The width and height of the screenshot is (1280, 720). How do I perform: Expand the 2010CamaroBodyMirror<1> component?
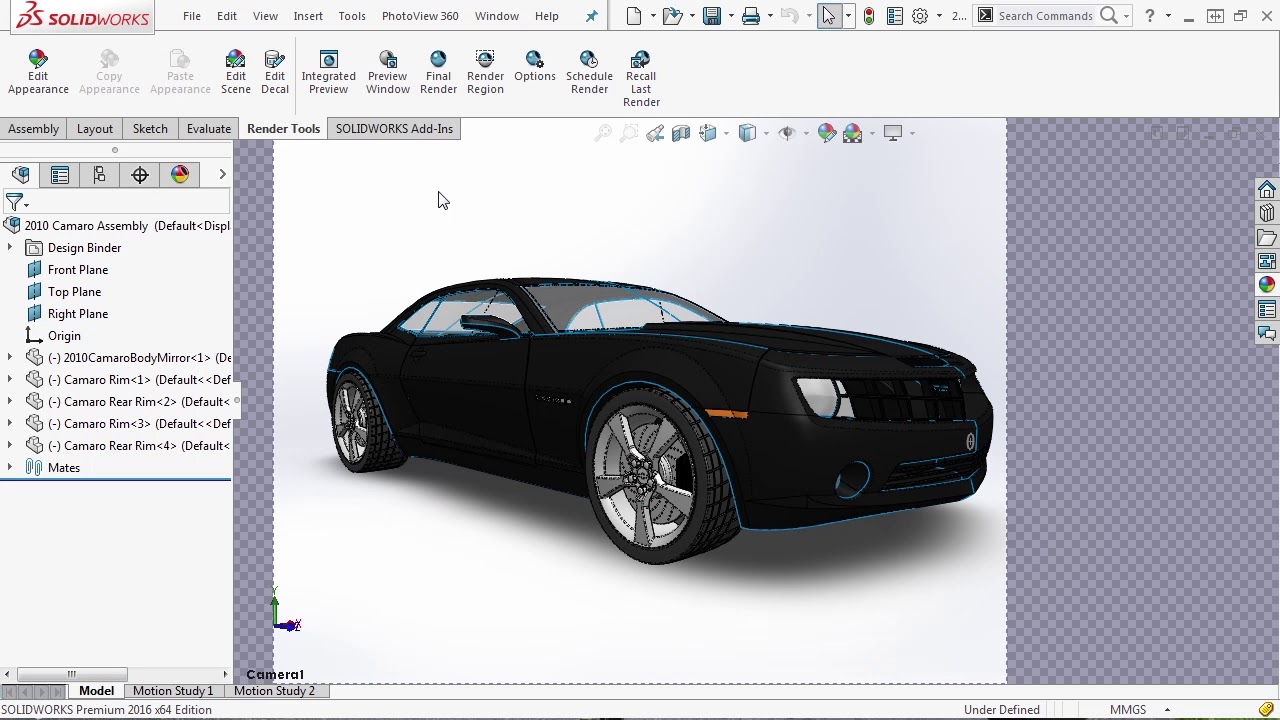click(x=10, y=358)
